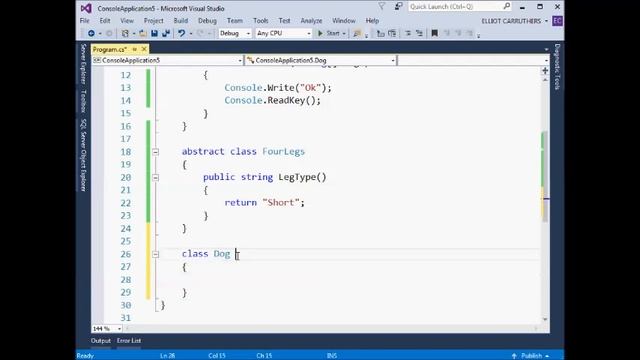Uncomment the selected lines icon

[419, 33]
